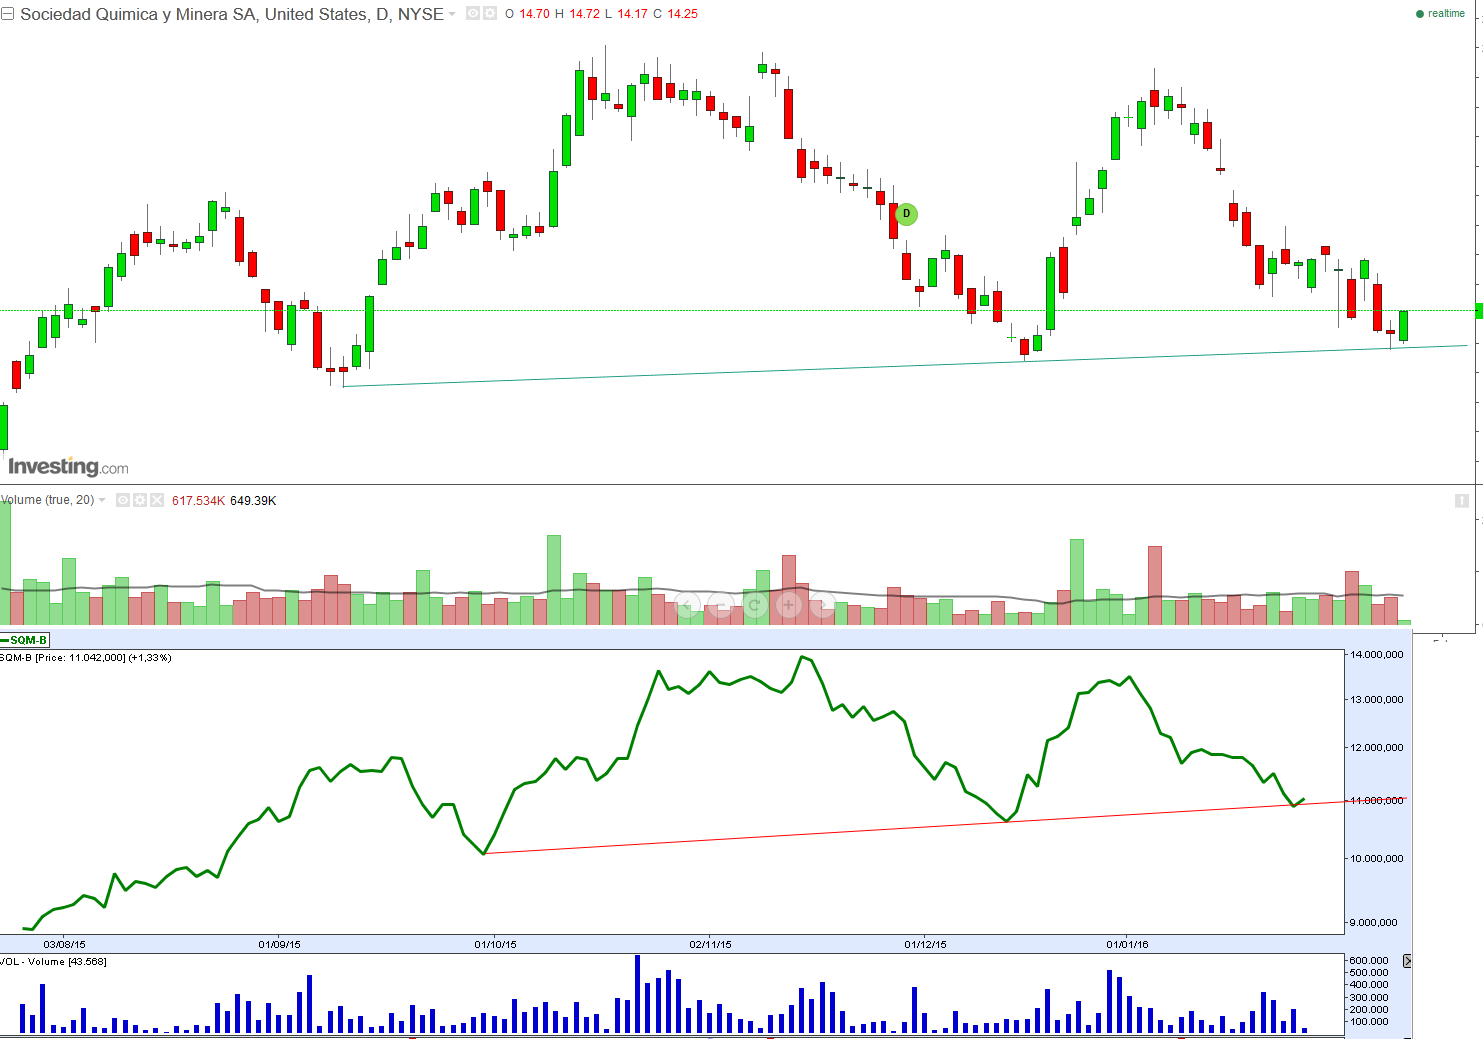This screenshot has width=1483, height=1039.
Task: Remove the Volume indicator
Action: 157,500
